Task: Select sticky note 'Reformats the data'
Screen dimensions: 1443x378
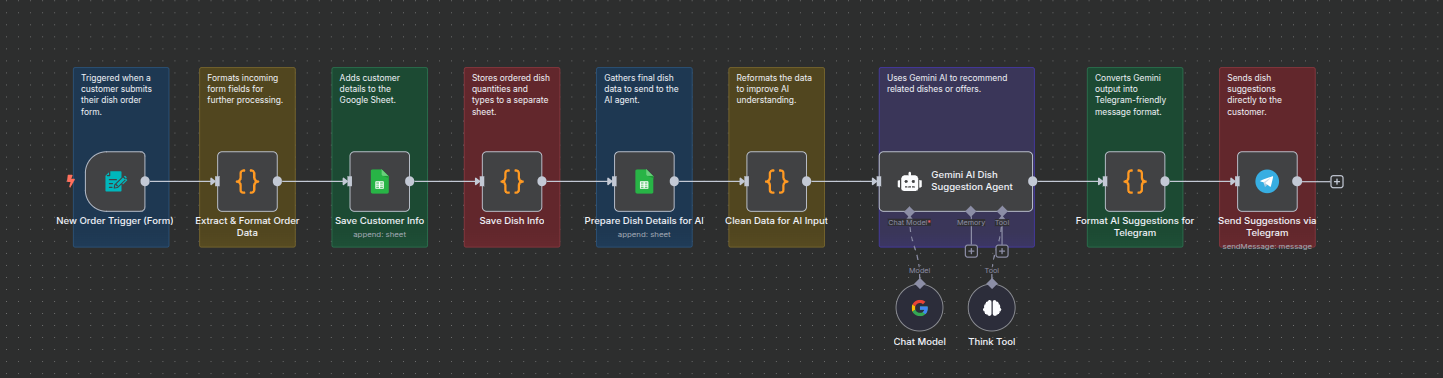Action: point(776,157)
